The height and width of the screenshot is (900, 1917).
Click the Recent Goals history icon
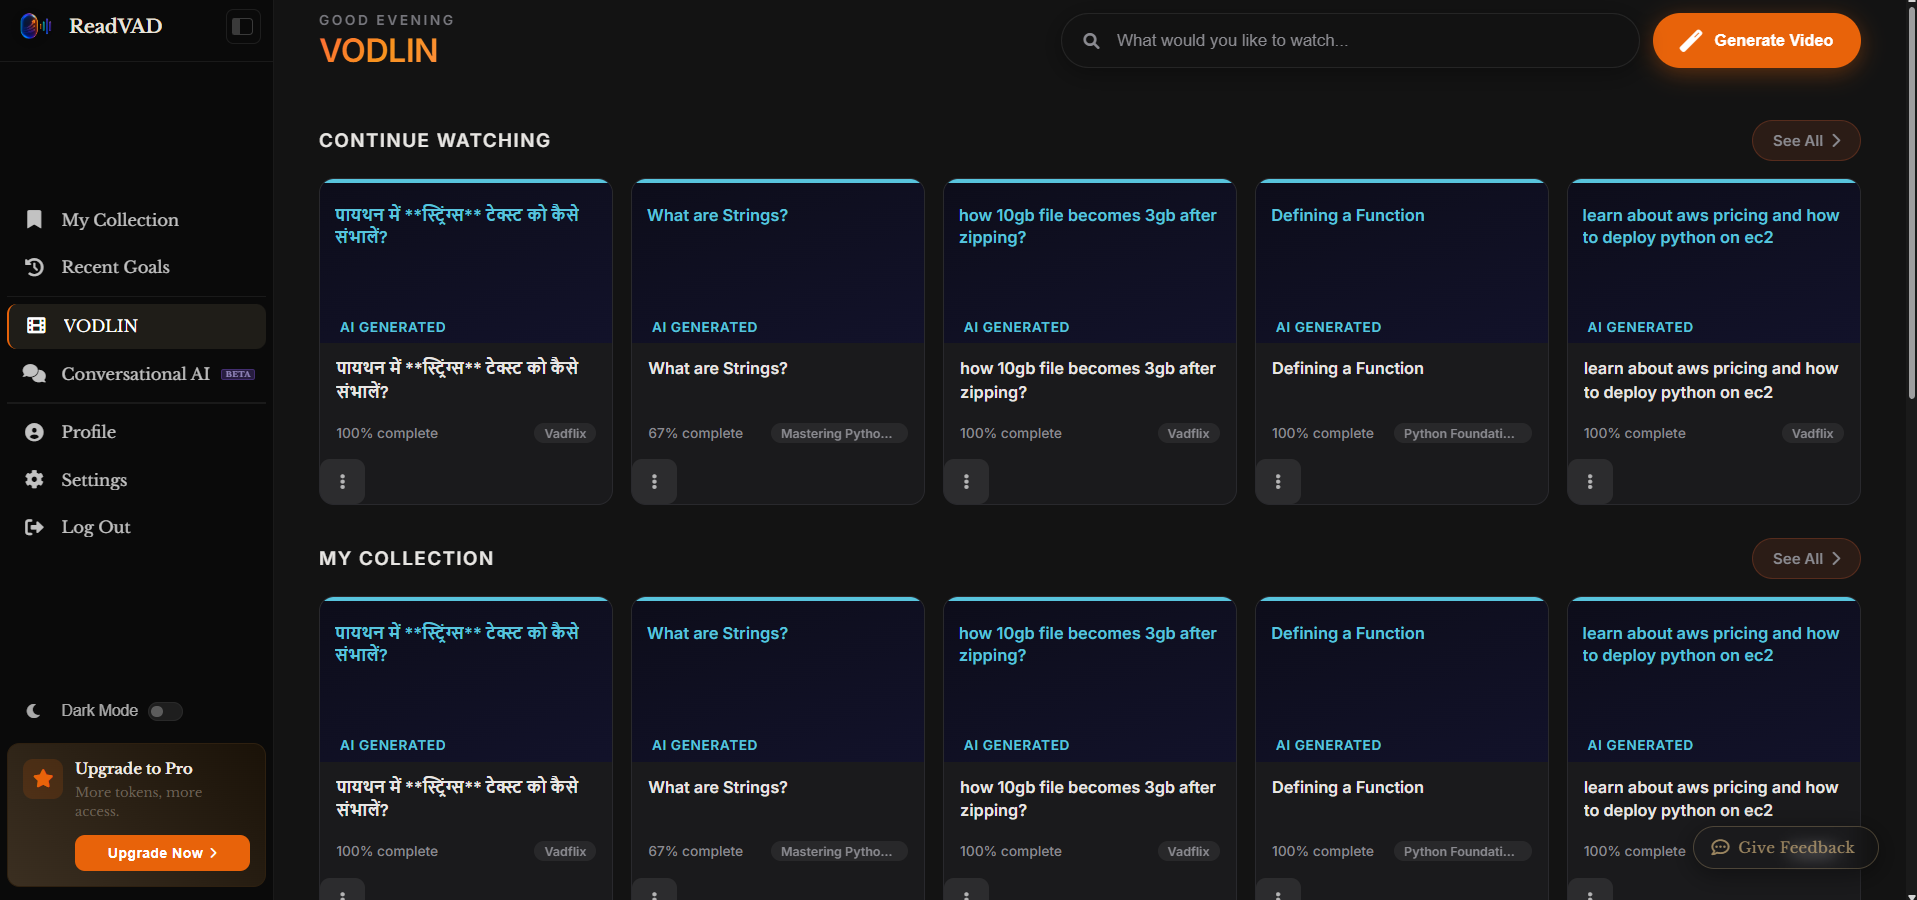coord(34,267)
